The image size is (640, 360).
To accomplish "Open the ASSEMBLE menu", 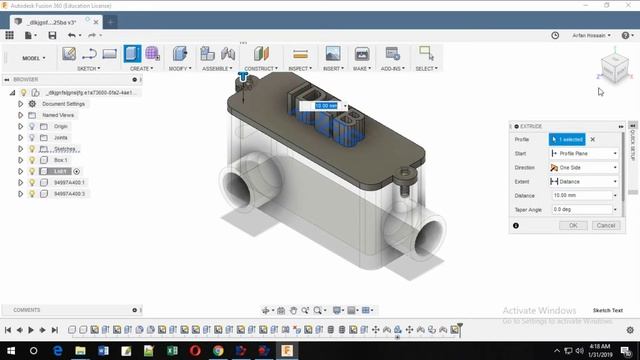I will pos(217,69).
